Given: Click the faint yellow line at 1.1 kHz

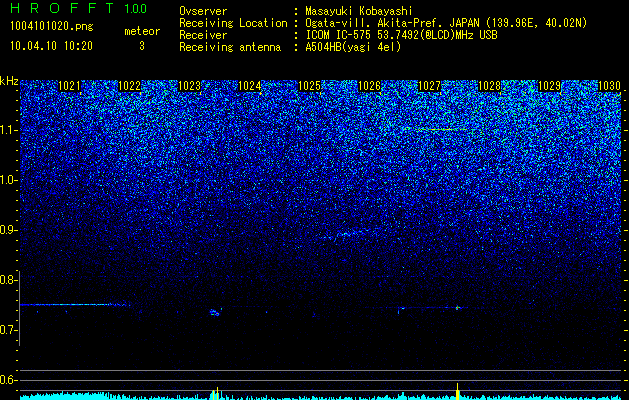Looking at the screenshot, I should (441, 130).
